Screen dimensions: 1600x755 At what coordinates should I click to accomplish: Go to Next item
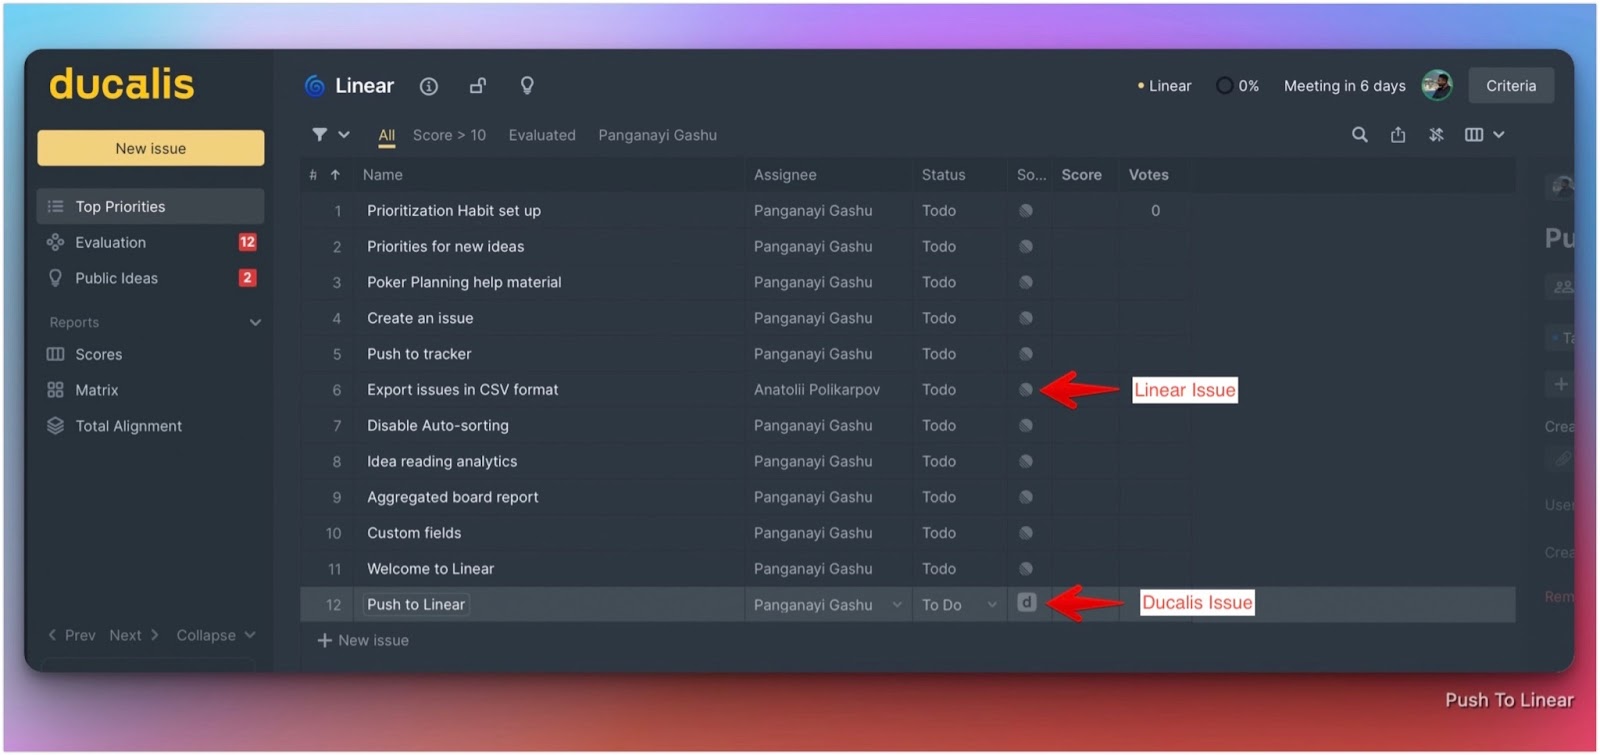click(134, 636)
